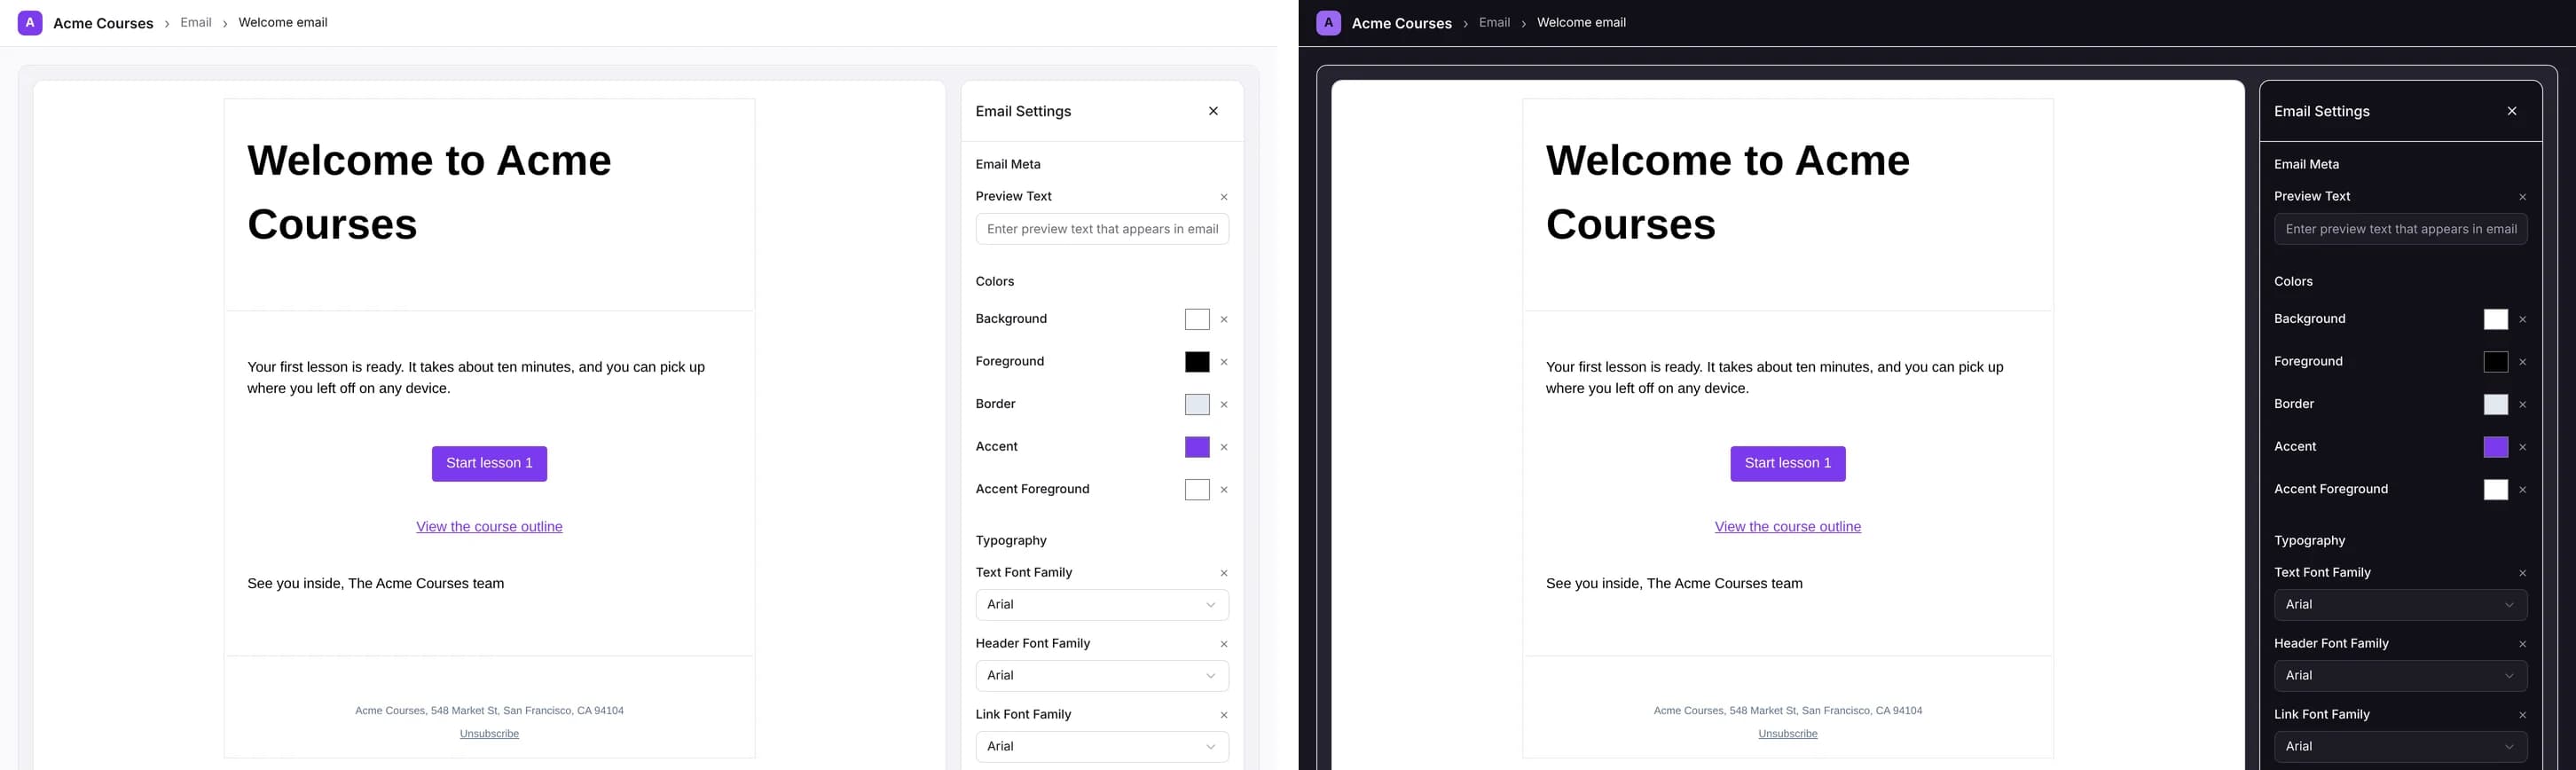The height and width of the screenshot is (770, 2576).
Task: Open Acme Courses breadcrumb in dark window
Action: click(x=1401, y=23)
